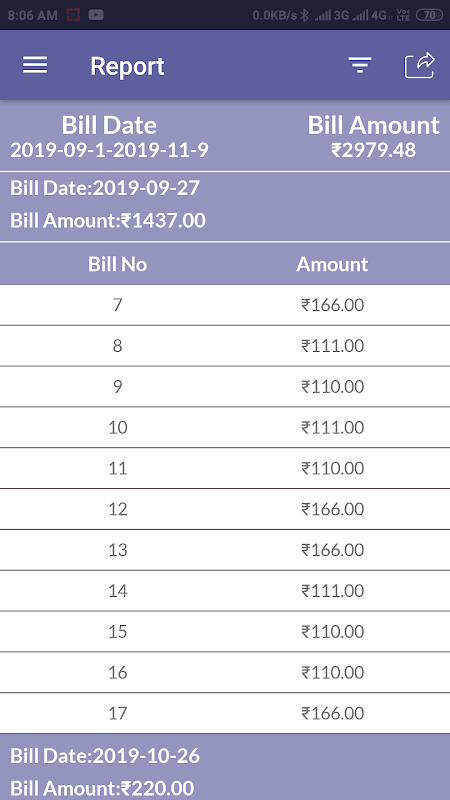Open bill number 12 row
This screenshot has height=800, width=450.
click(x=225, y=509)
